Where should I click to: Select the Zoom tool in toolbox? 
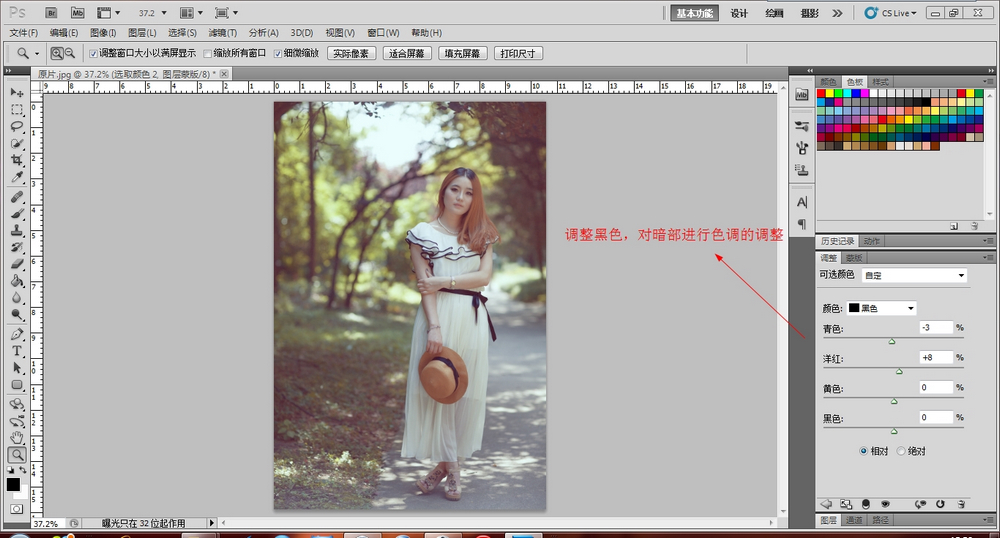click(17, 454)
